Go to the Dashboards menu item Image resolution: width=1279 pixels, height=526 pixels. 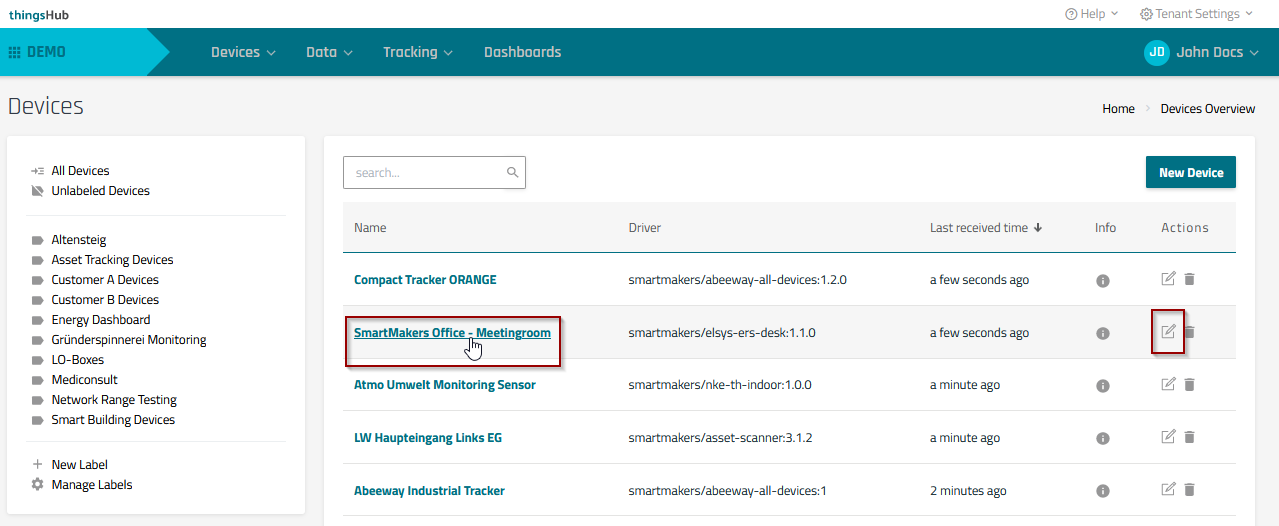522,52
